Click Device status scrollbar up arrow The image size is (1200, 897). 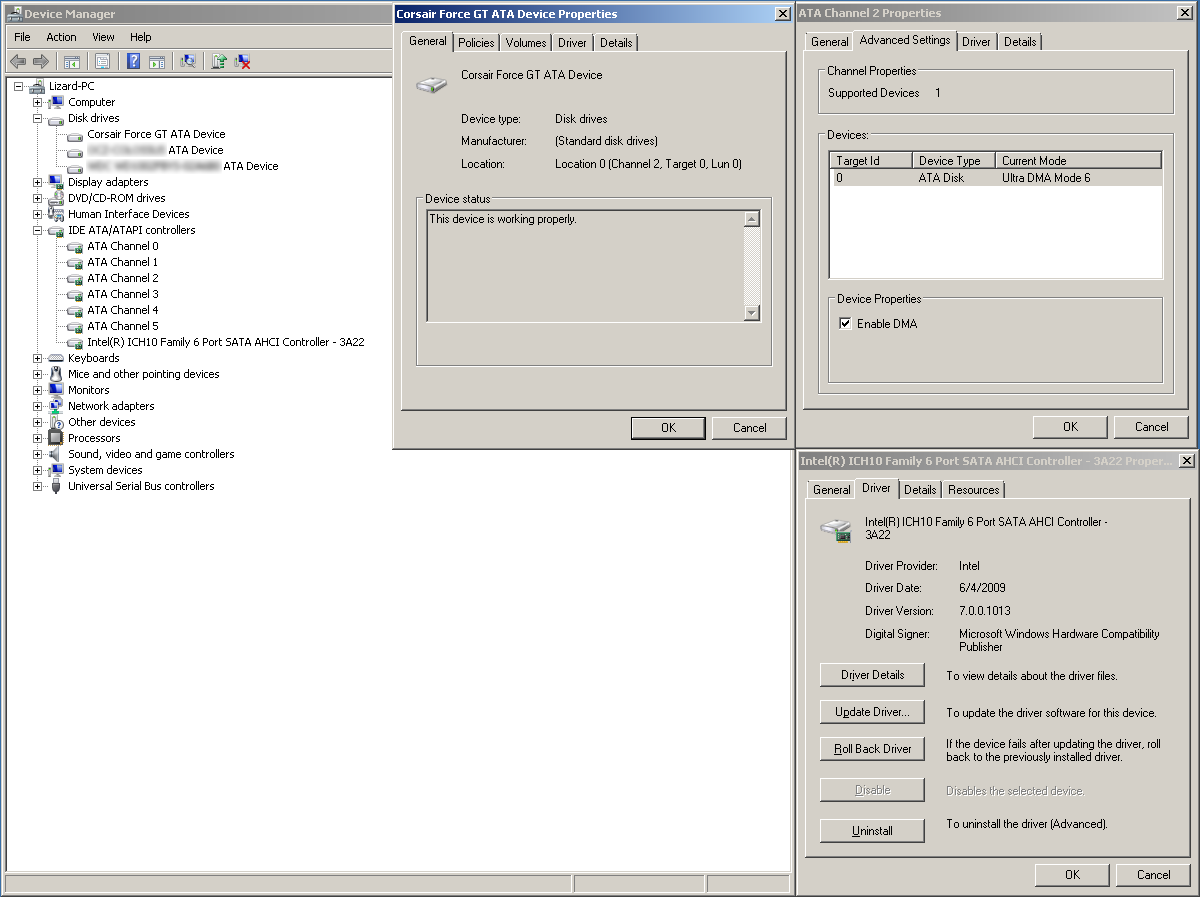pyautogui.click(x=752, y=219)
